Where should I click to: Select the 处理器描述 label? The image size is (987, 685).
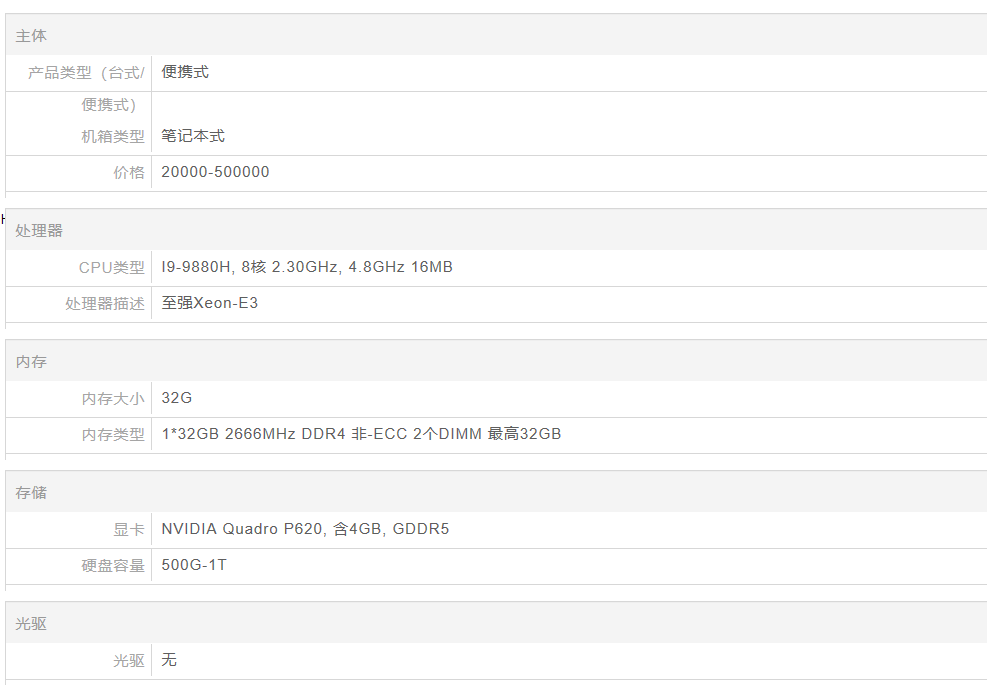tap(105, 303)
